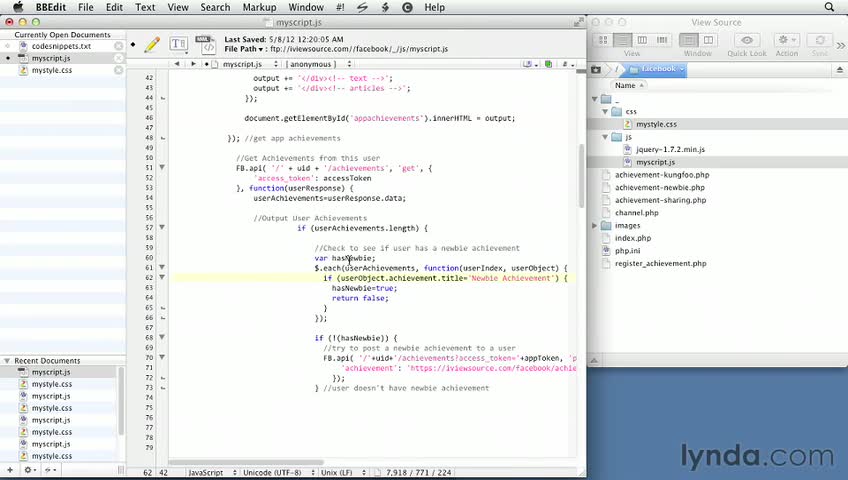Select single-pane Window layout in View Source
The height and width of the screenshot is (480, 848).
pyautogui.click(x=688, y=40)
